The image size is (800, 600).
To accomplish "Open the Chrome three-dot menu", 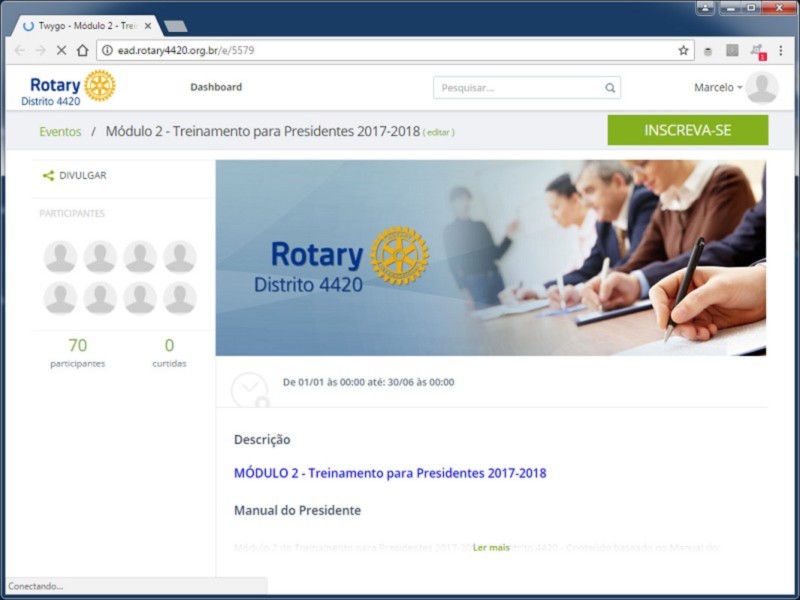I will click(780, 50).
